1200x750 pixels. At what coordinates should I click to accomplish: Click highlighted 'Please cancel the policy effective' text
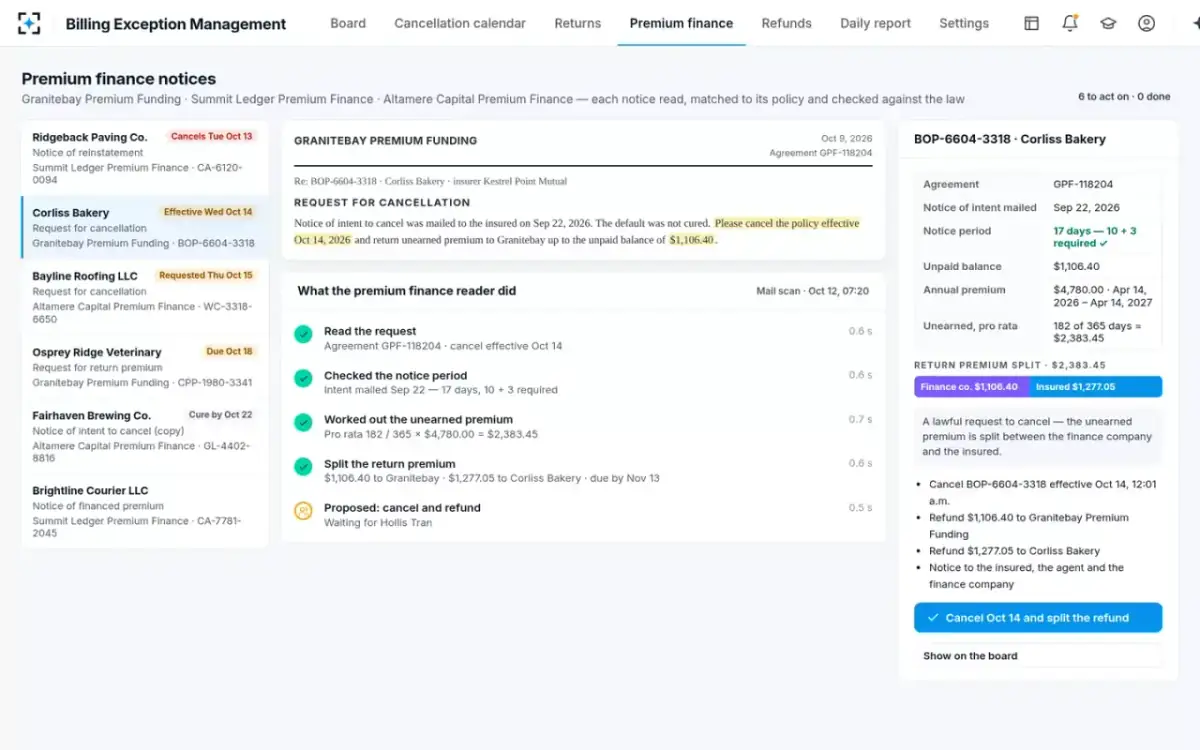pos(787,223)
